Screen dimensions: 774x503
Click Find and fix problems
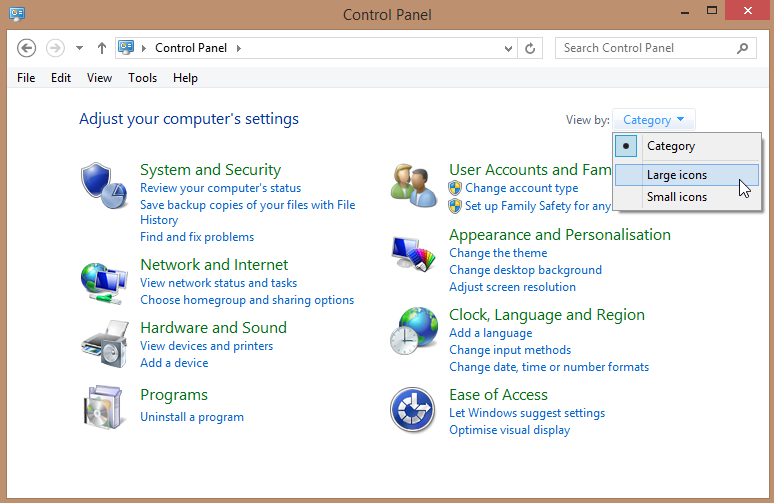(x=197, y=237)
